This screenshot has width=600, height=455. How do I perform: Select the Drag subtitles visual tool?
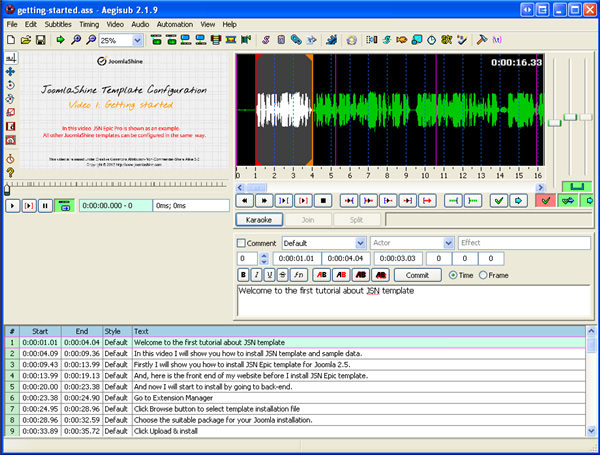coord(11,72)
